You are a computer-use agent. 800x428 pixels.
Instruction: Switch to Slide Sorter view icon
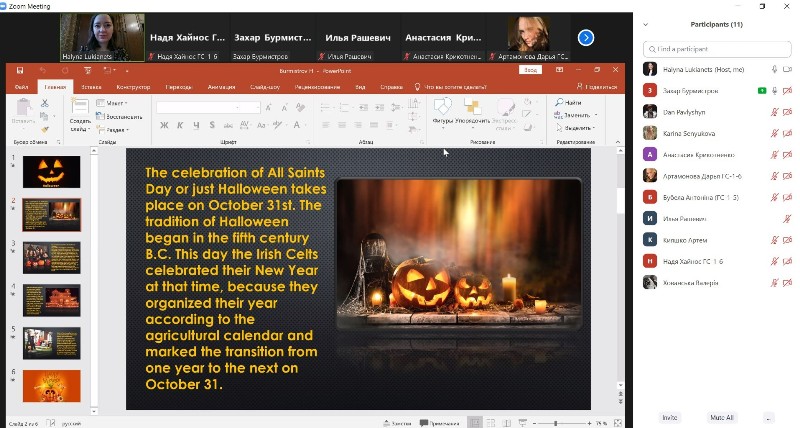[491, 423]
